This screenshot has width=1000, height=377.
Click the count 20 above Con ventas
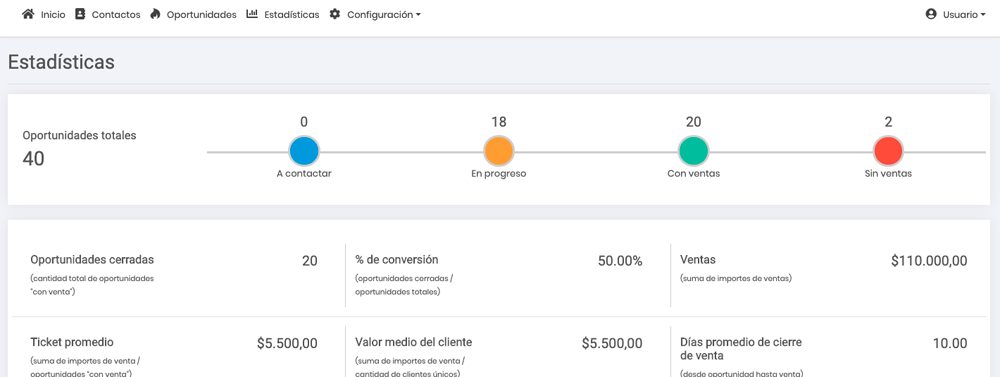coord(694,122)
